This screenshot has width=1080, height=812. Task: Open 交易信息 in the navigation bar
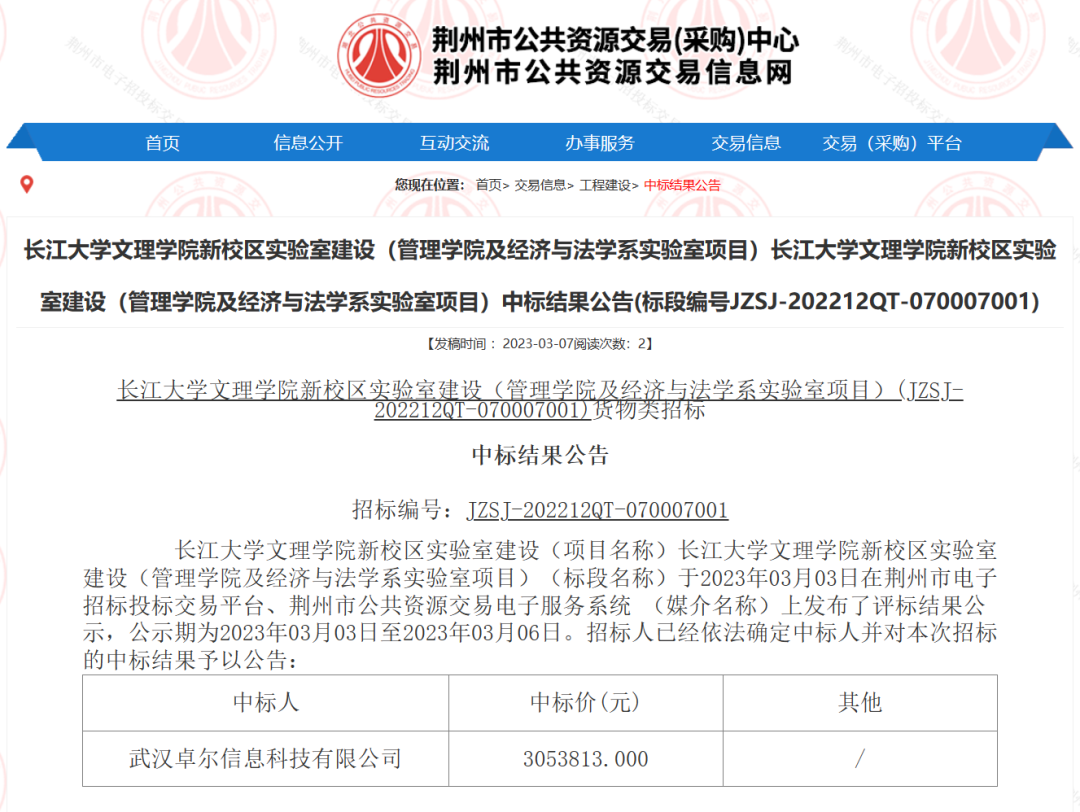[x=746, y=143]
